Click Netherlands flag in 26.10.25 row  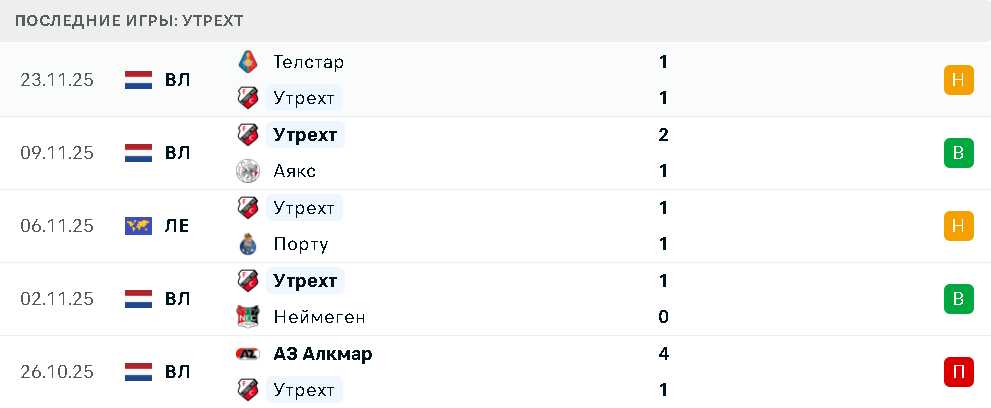click(x=138, y=372)
